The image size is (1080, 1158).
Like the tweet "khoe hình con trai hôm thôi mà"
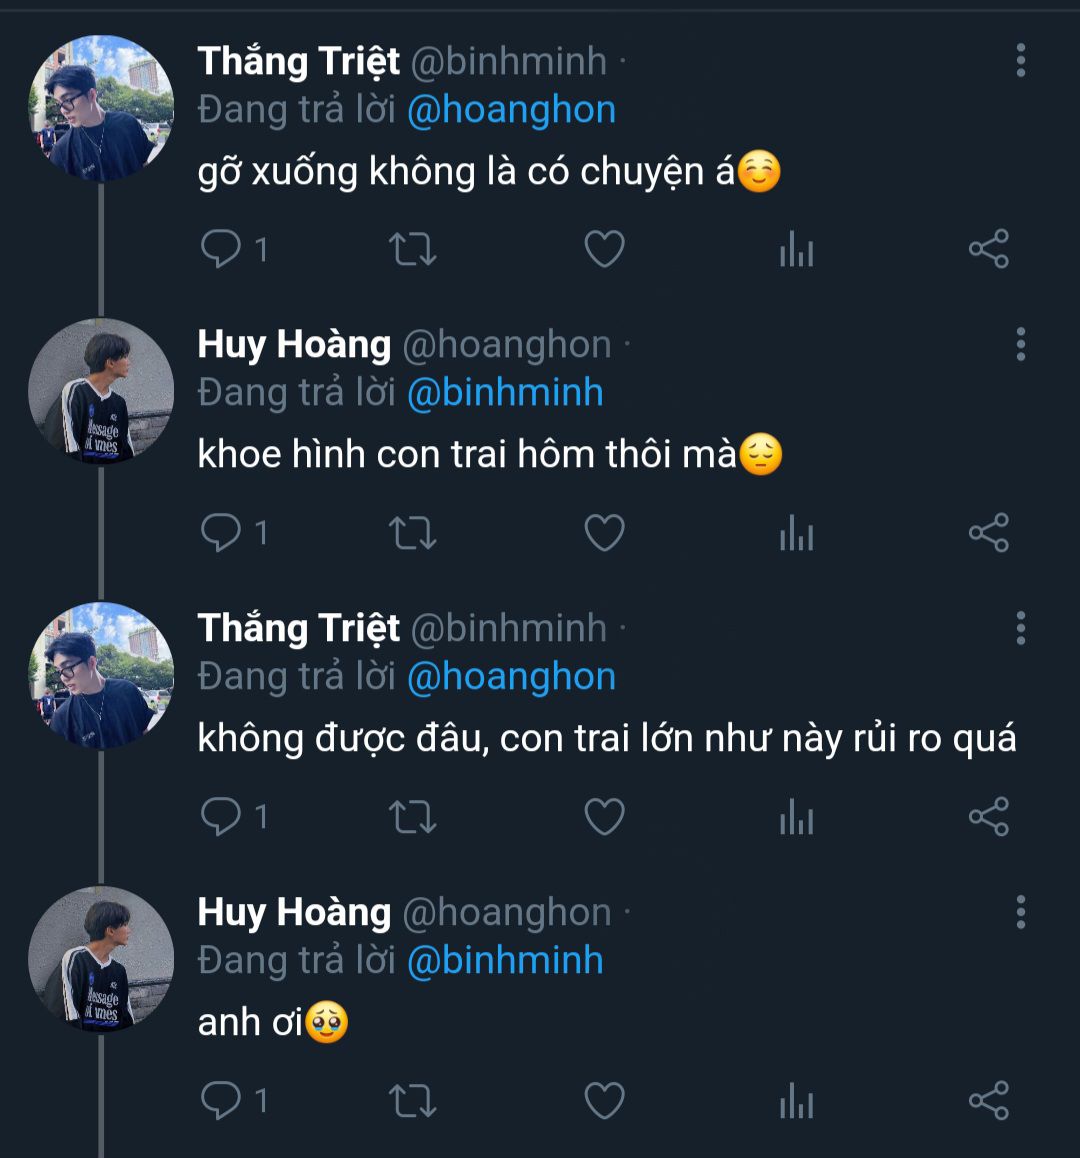coord(604,533)
